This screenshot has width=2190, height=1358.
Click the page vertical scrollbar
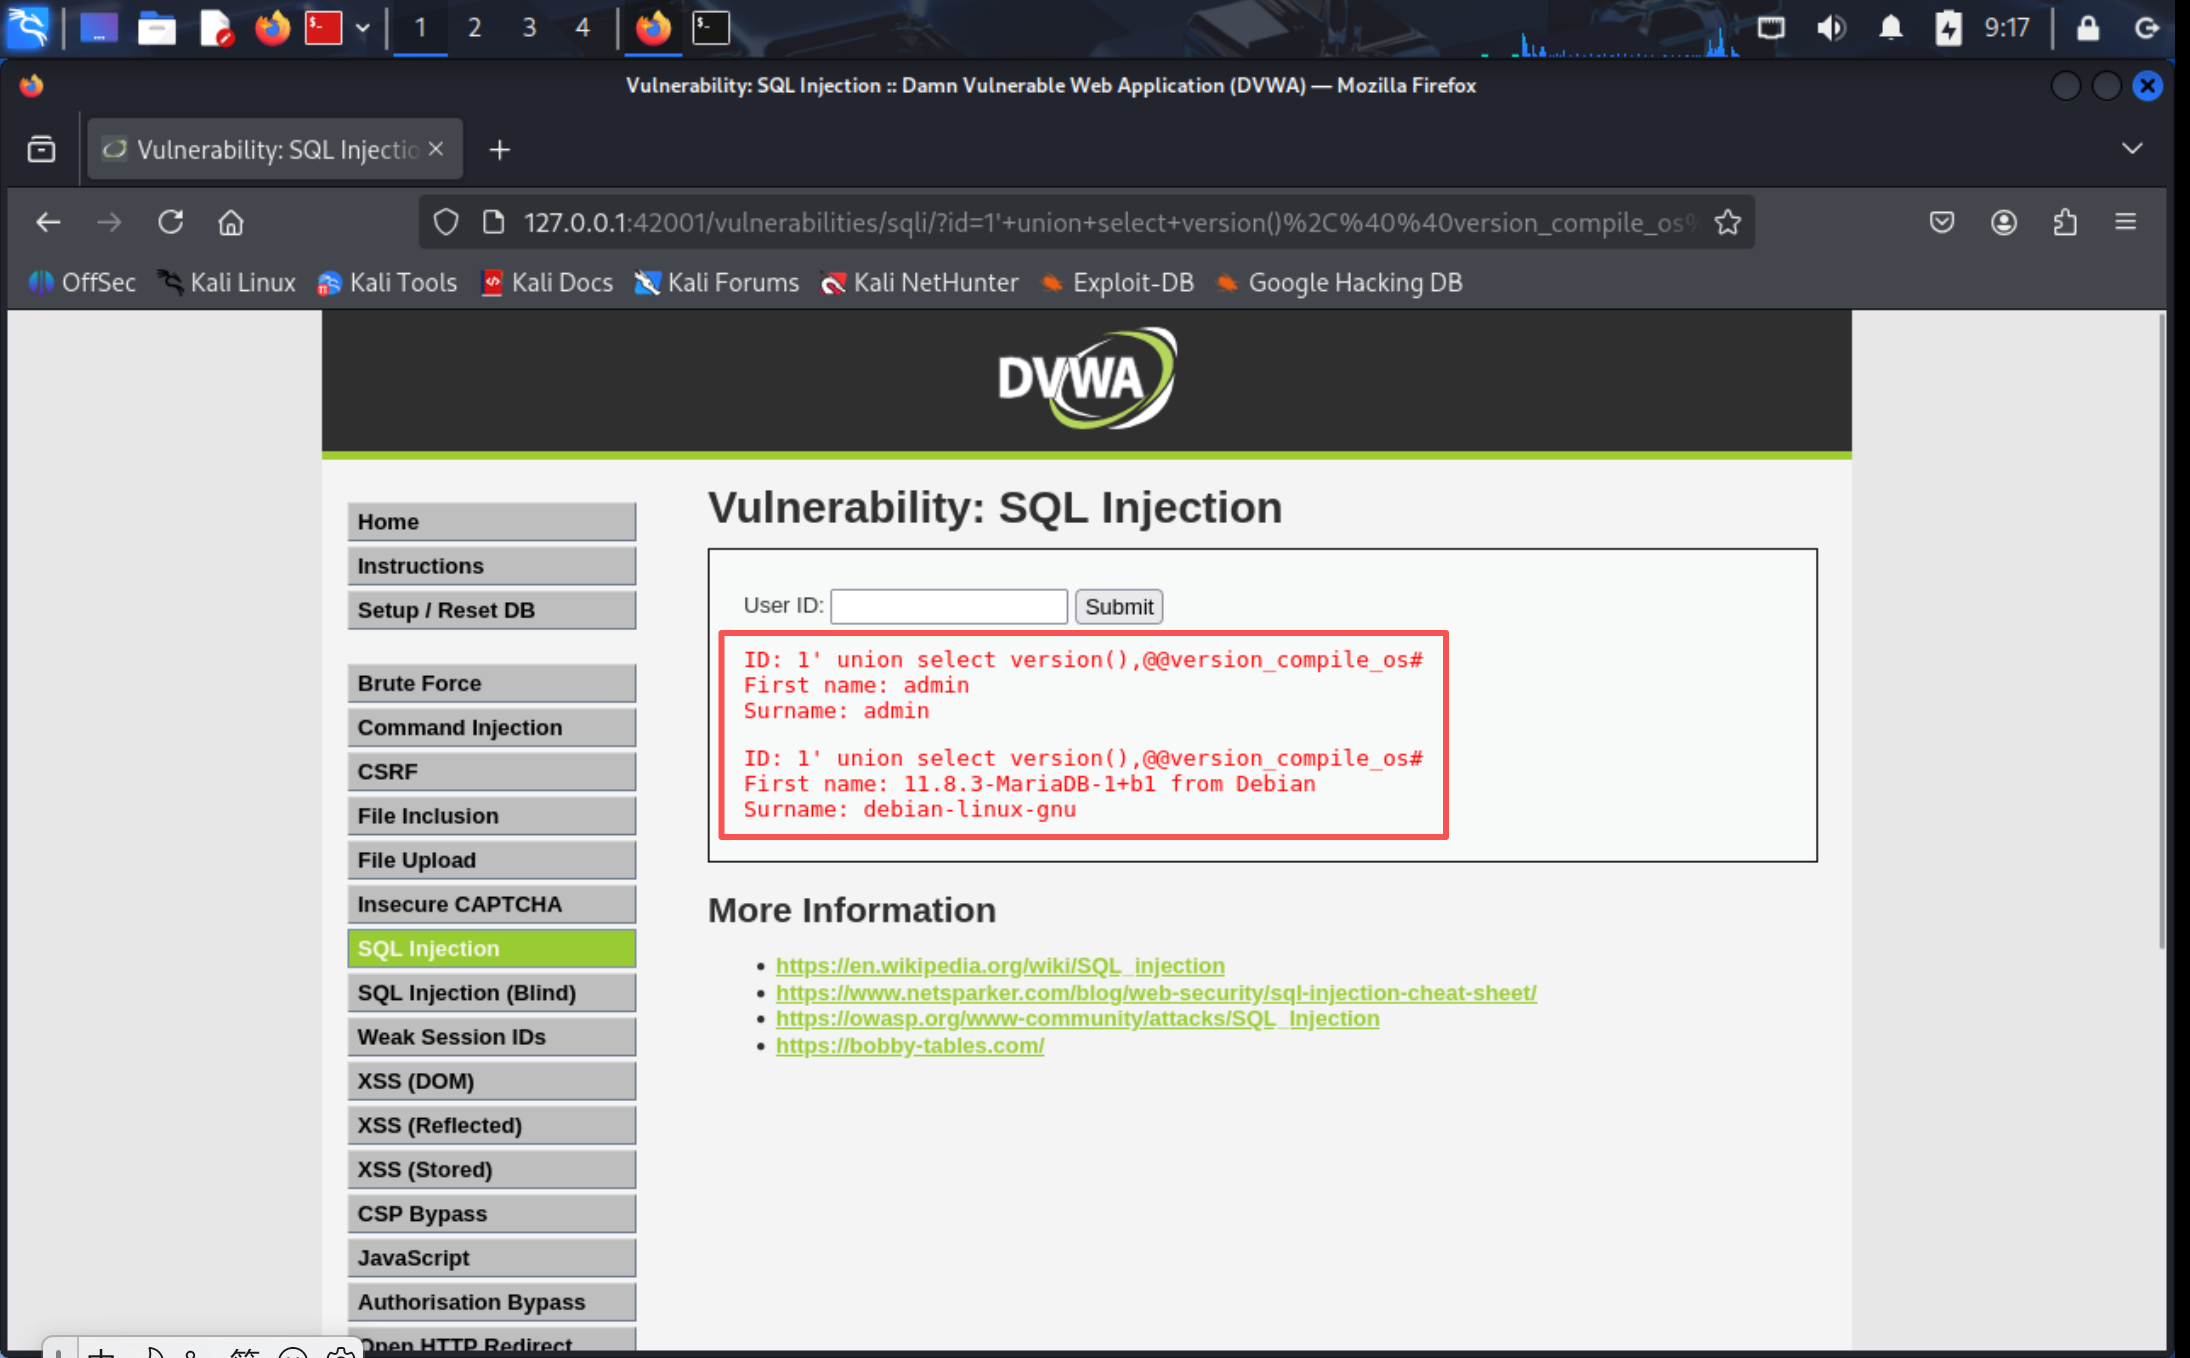coord(2160,630)
